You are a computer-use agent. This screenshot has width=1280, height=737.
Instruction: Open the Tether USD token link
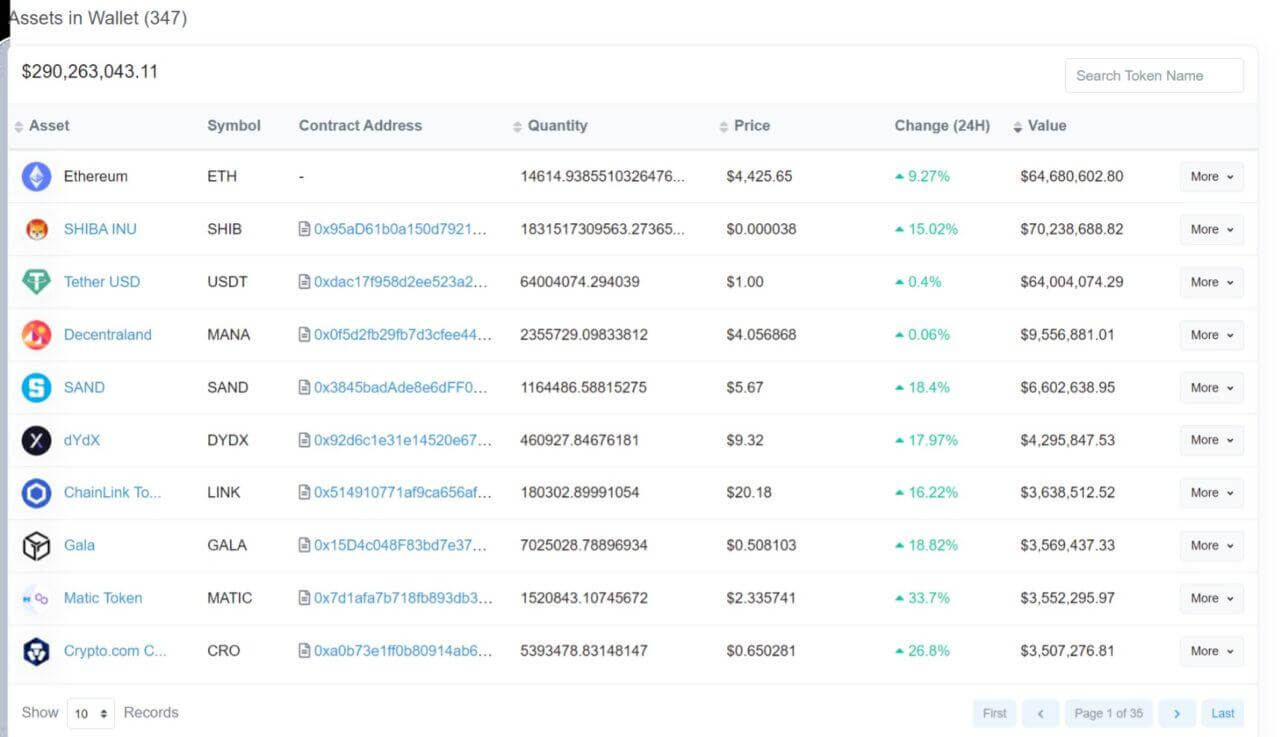102,282
